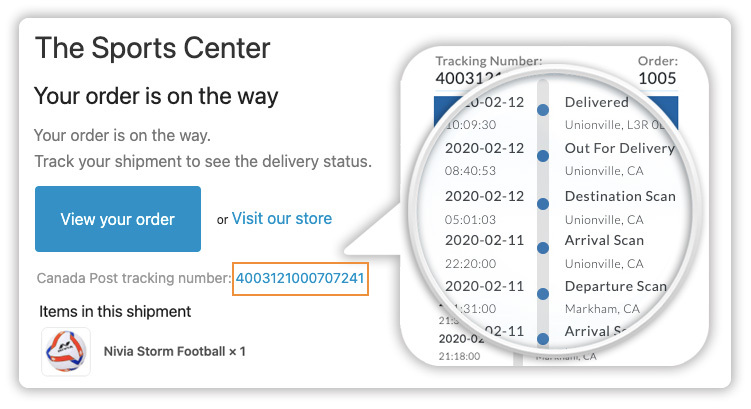Click the Destination Scan status label
Viewport: 751px width, 409px height.
[x=620, y=196]
